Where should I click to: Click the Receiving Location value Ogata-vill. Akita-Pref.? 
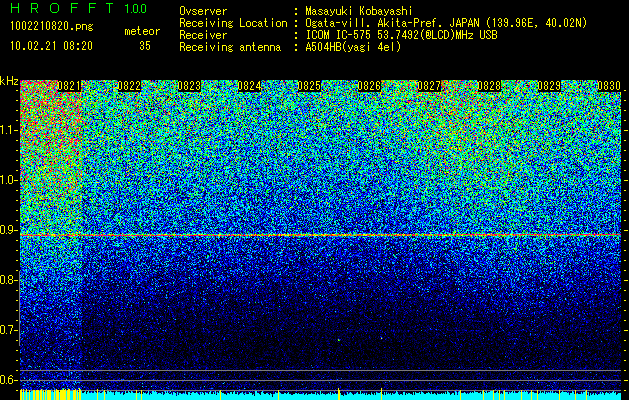pyautogui.click(x=374, y=23)
